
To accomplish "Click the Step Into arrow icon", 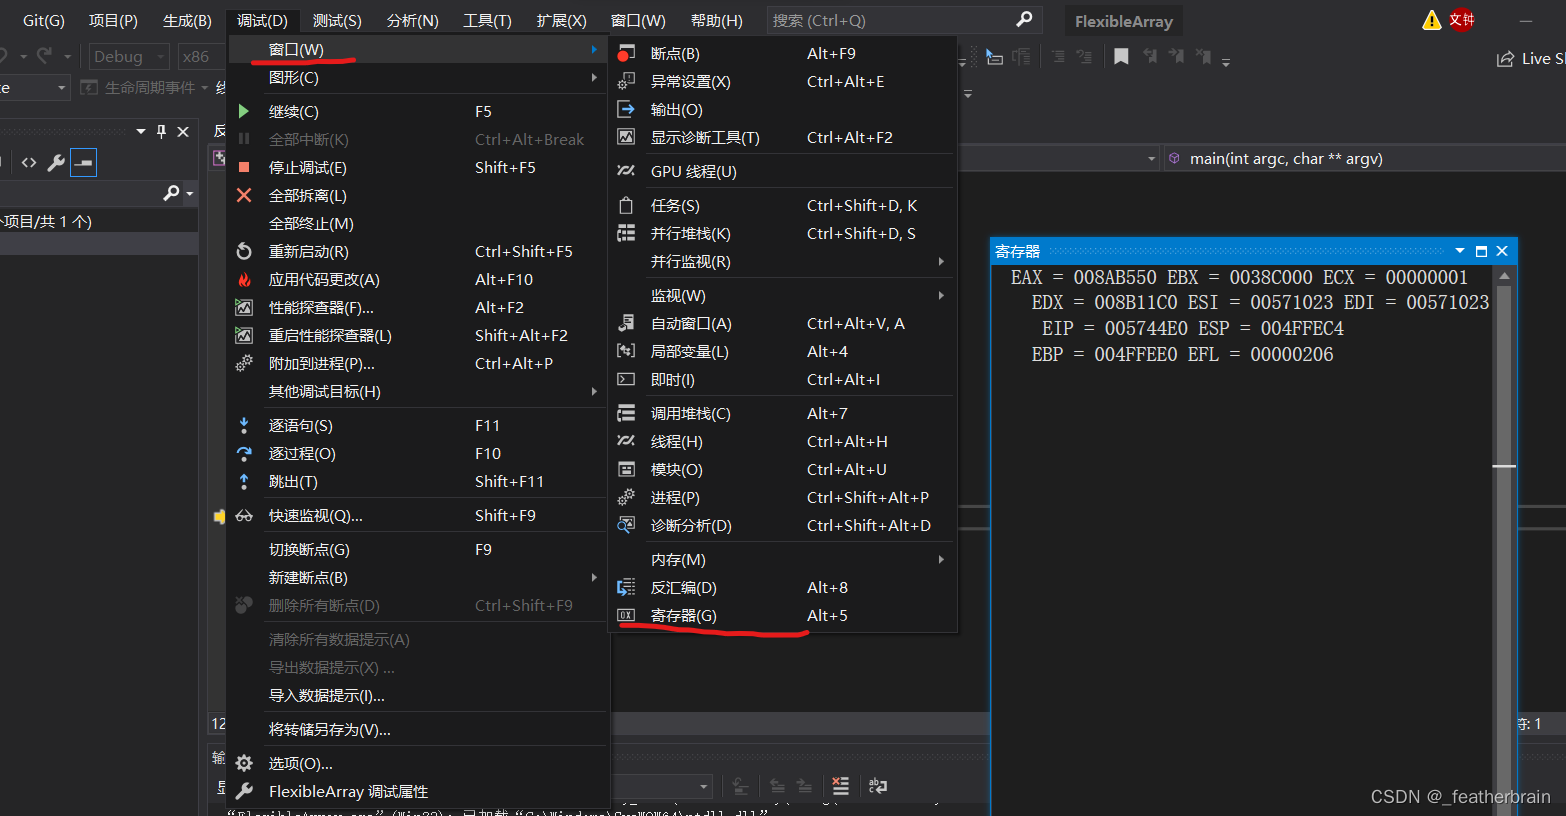I will click(244, 425).
